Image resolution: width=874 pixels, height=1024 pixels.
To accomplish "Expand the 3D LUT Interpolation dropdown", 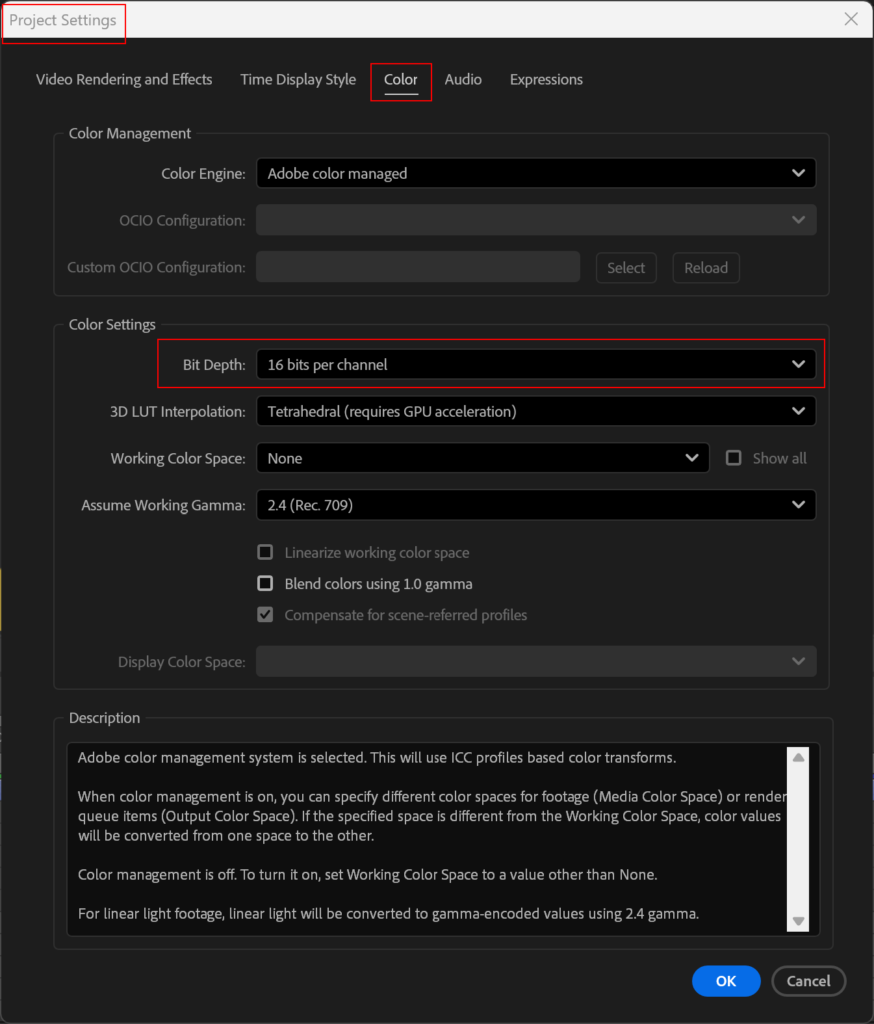I will tap(535, 411).
